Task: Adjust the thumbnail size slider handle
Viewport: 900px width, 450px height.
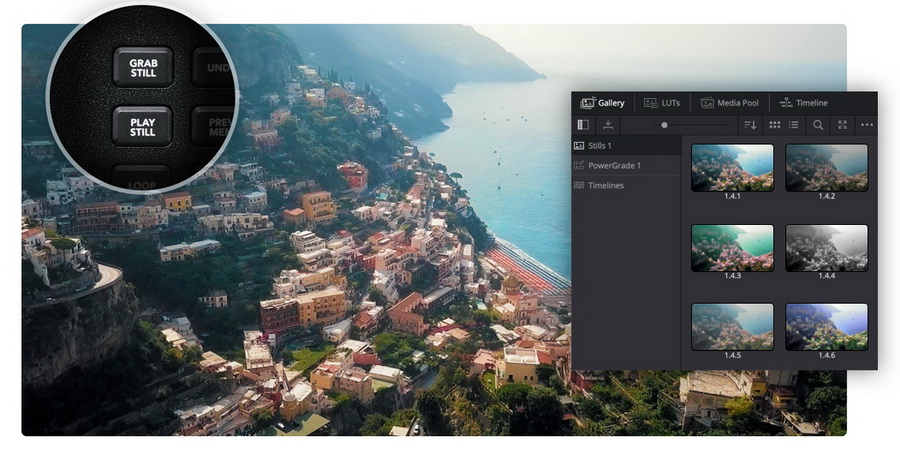Action: tap(664, 125)
